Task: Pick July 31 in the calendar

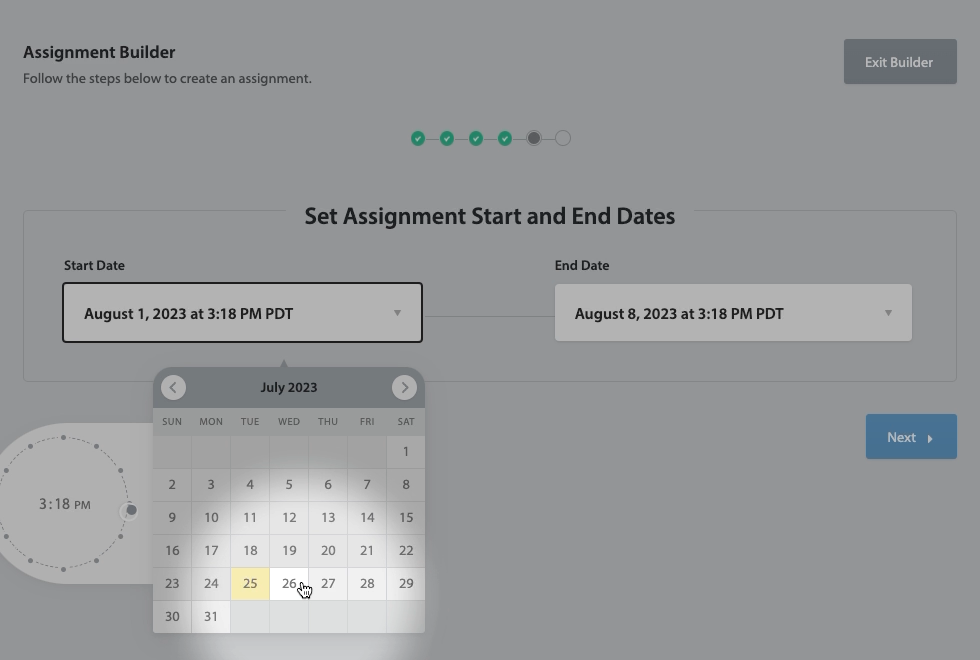Action: click(211, 616)
